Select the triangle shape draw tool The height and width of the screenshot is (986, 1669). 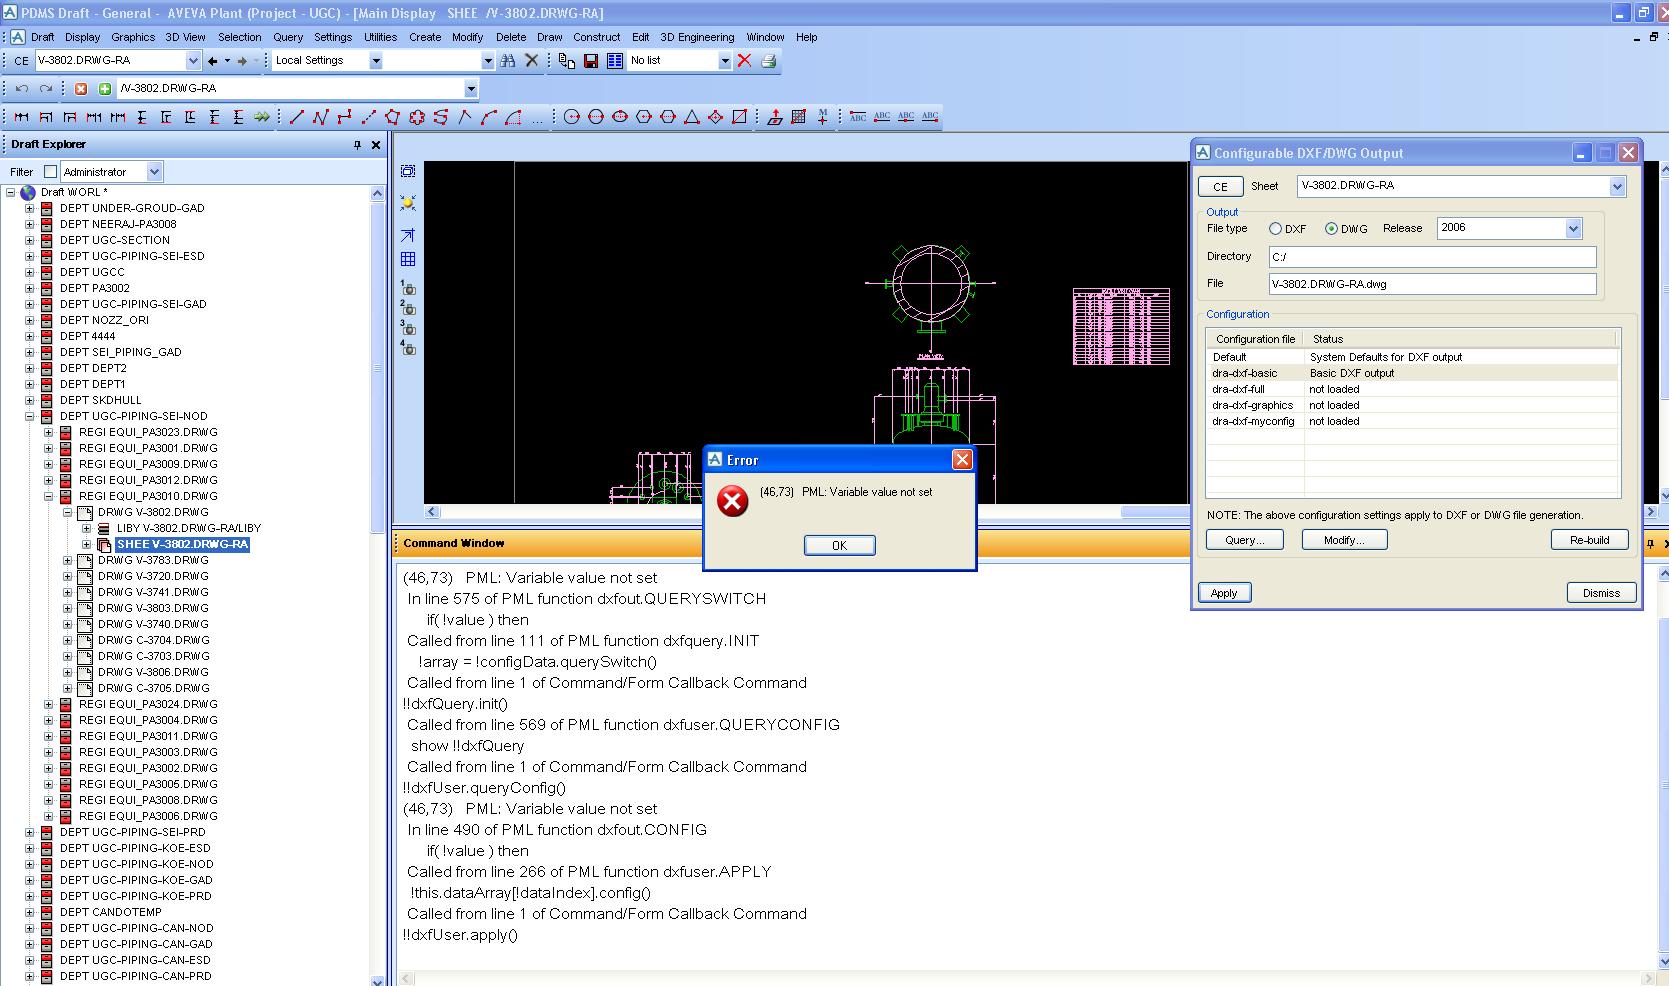692,117
